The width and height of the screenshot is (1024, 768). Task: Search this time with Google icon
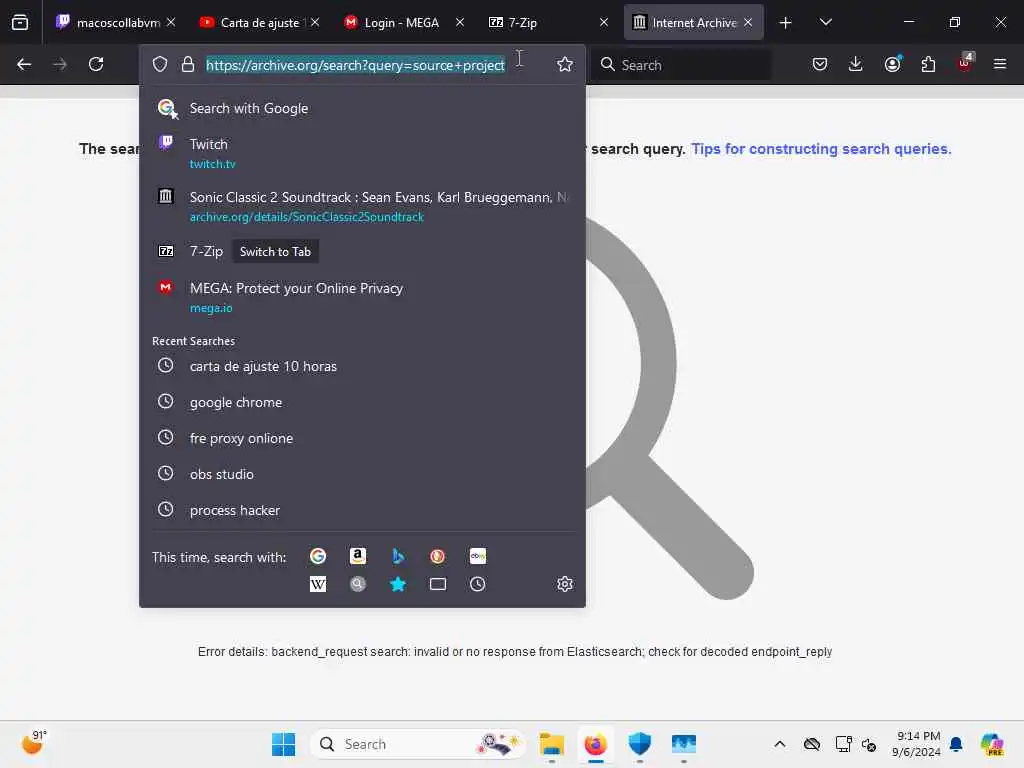click(318, 556)
